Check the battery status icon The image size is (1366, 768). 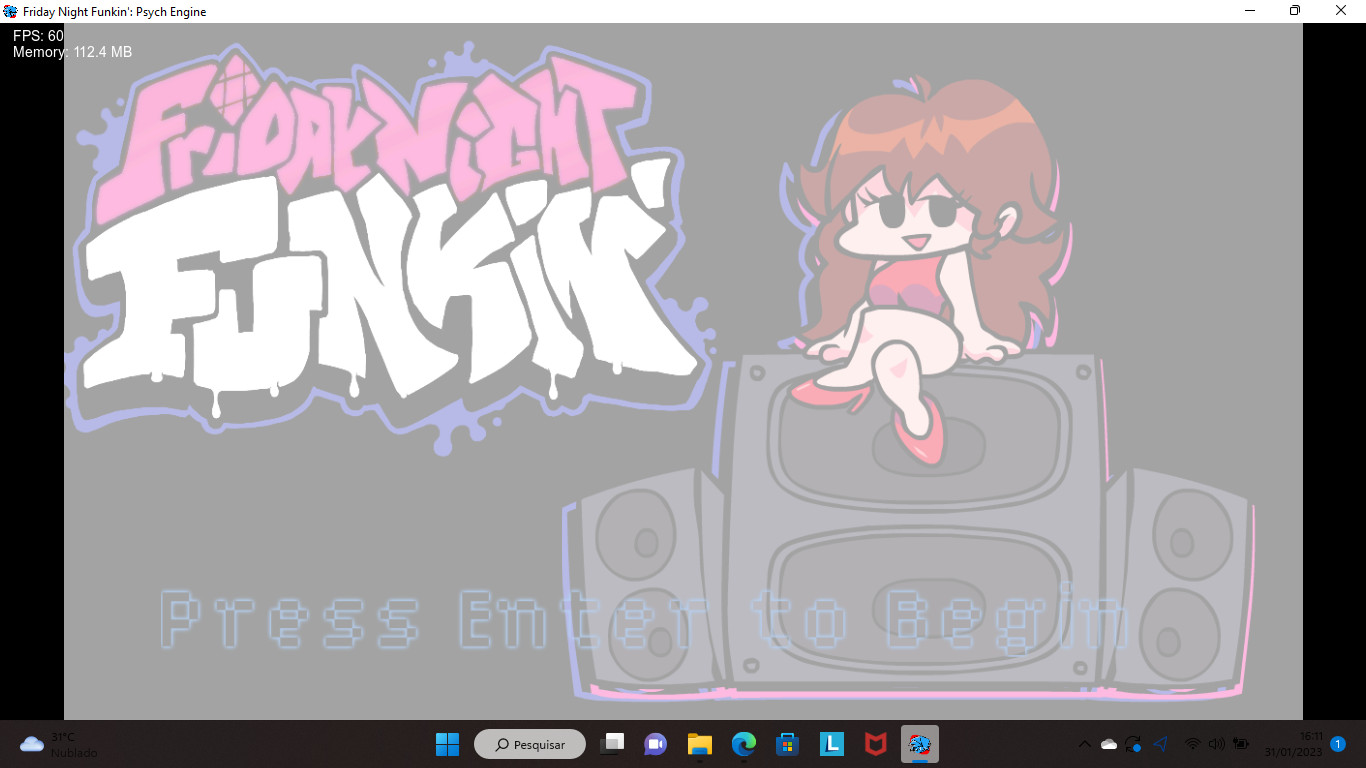pos(1241,744)
